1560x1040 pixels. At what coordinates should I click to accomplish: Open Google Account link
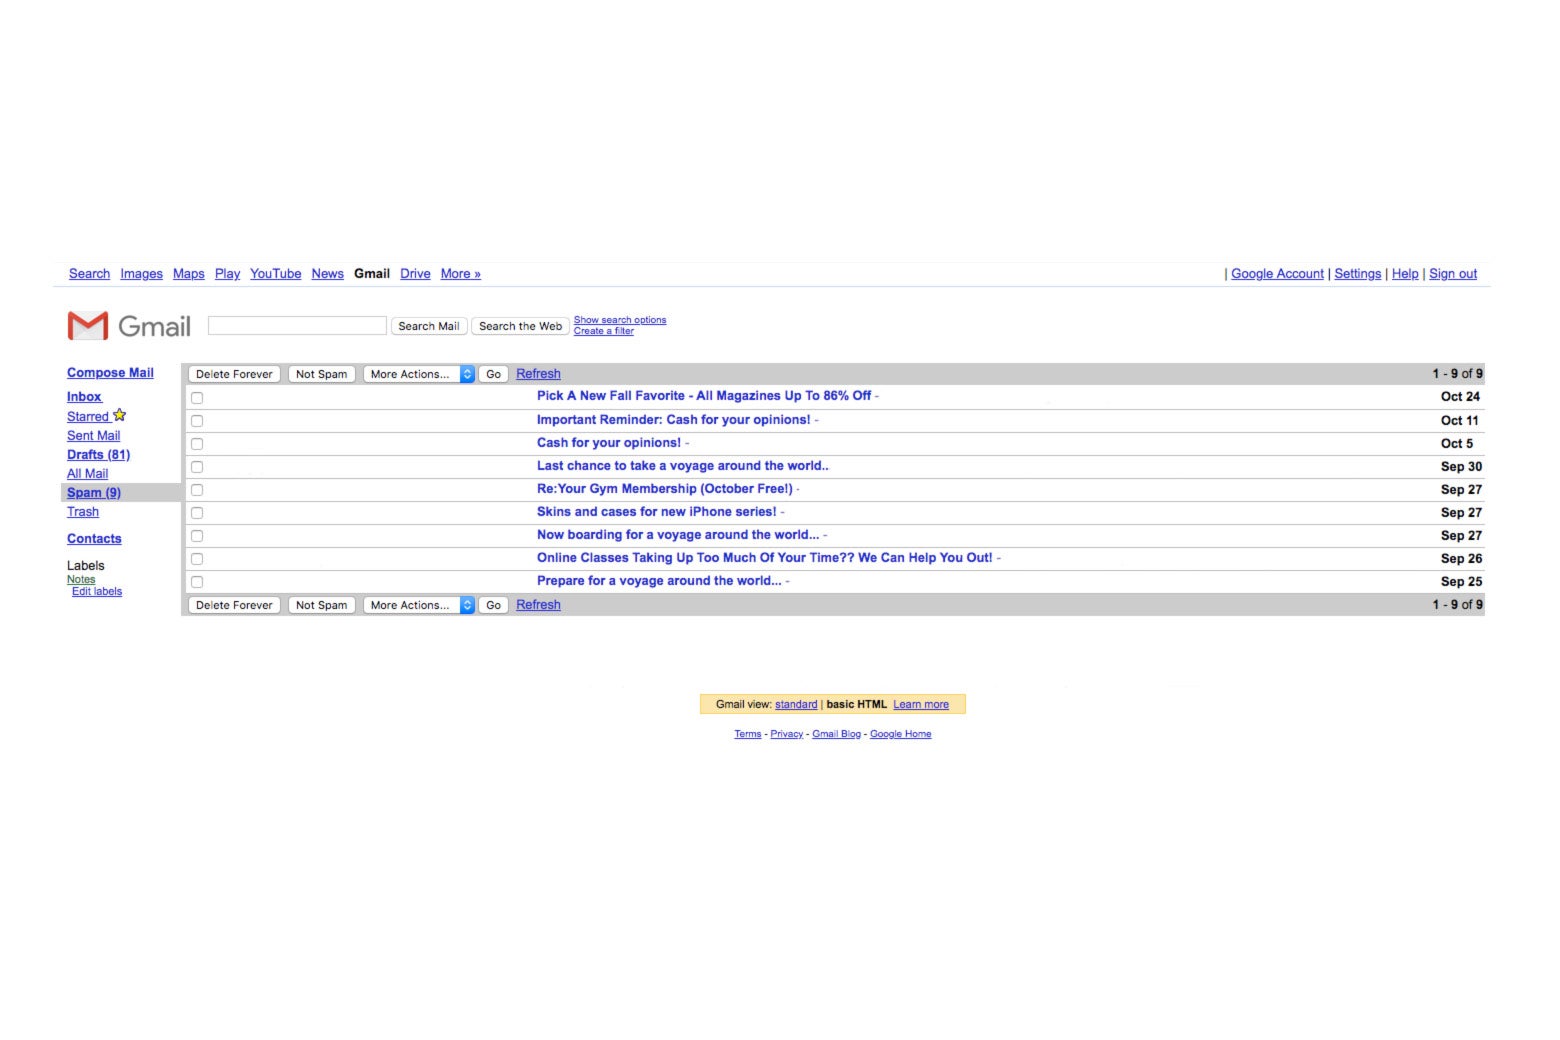tap(1277, 274)
